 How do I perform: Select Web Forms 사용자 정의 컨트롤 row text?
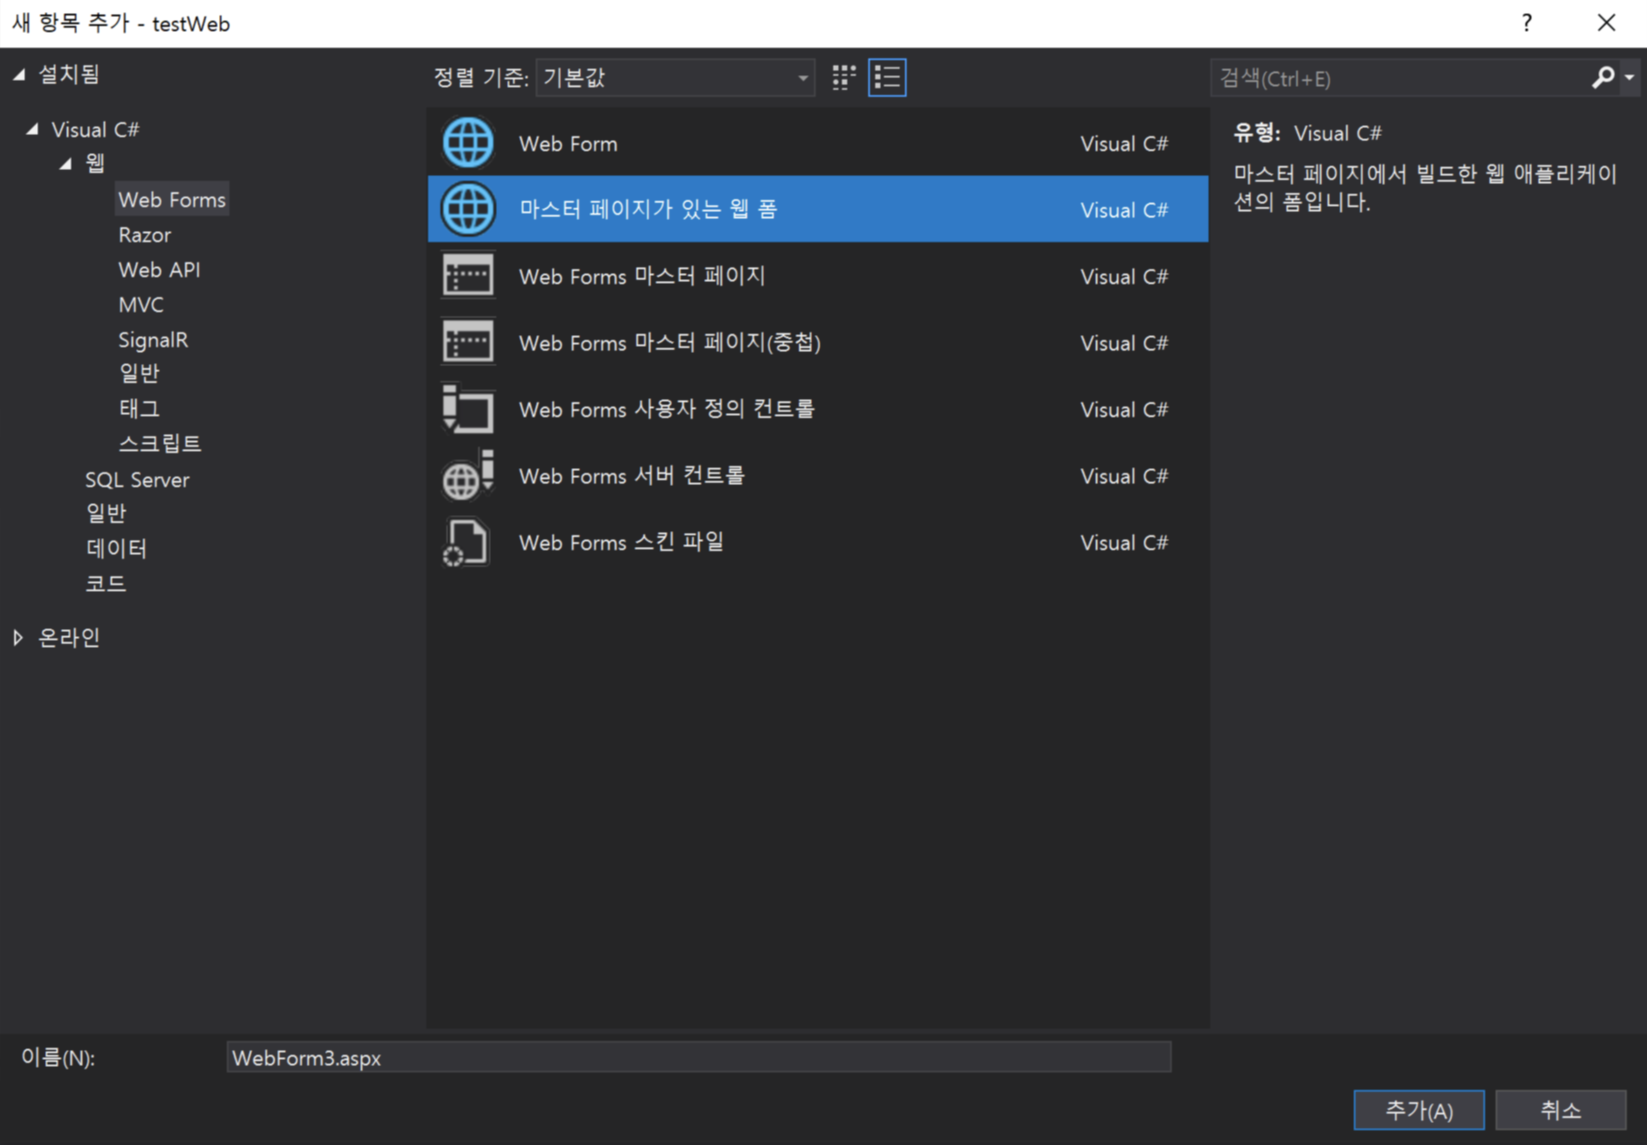(667, 409)
